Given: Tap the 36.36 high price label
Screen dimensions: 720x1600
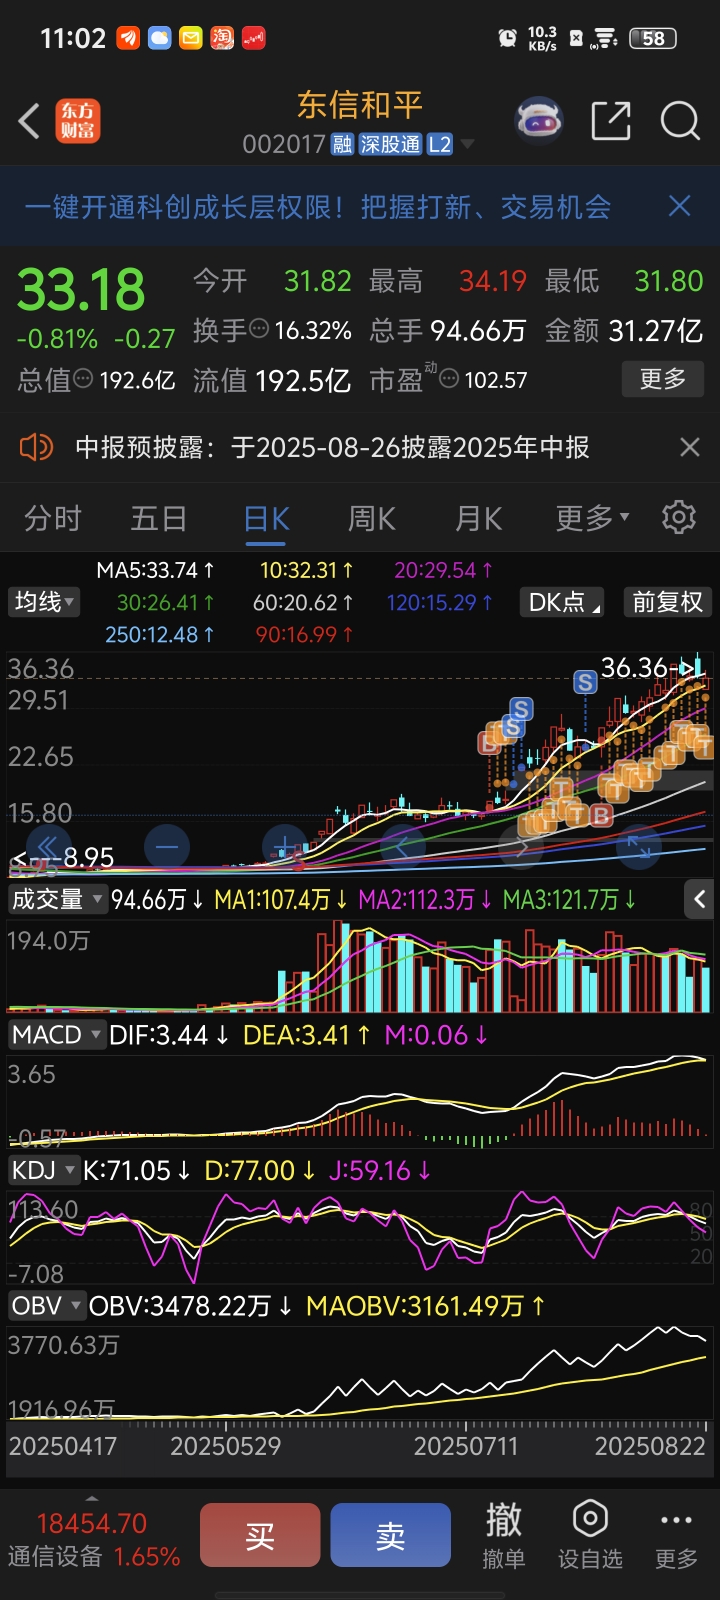Looking at the screenshot, I should click(634, 666).
